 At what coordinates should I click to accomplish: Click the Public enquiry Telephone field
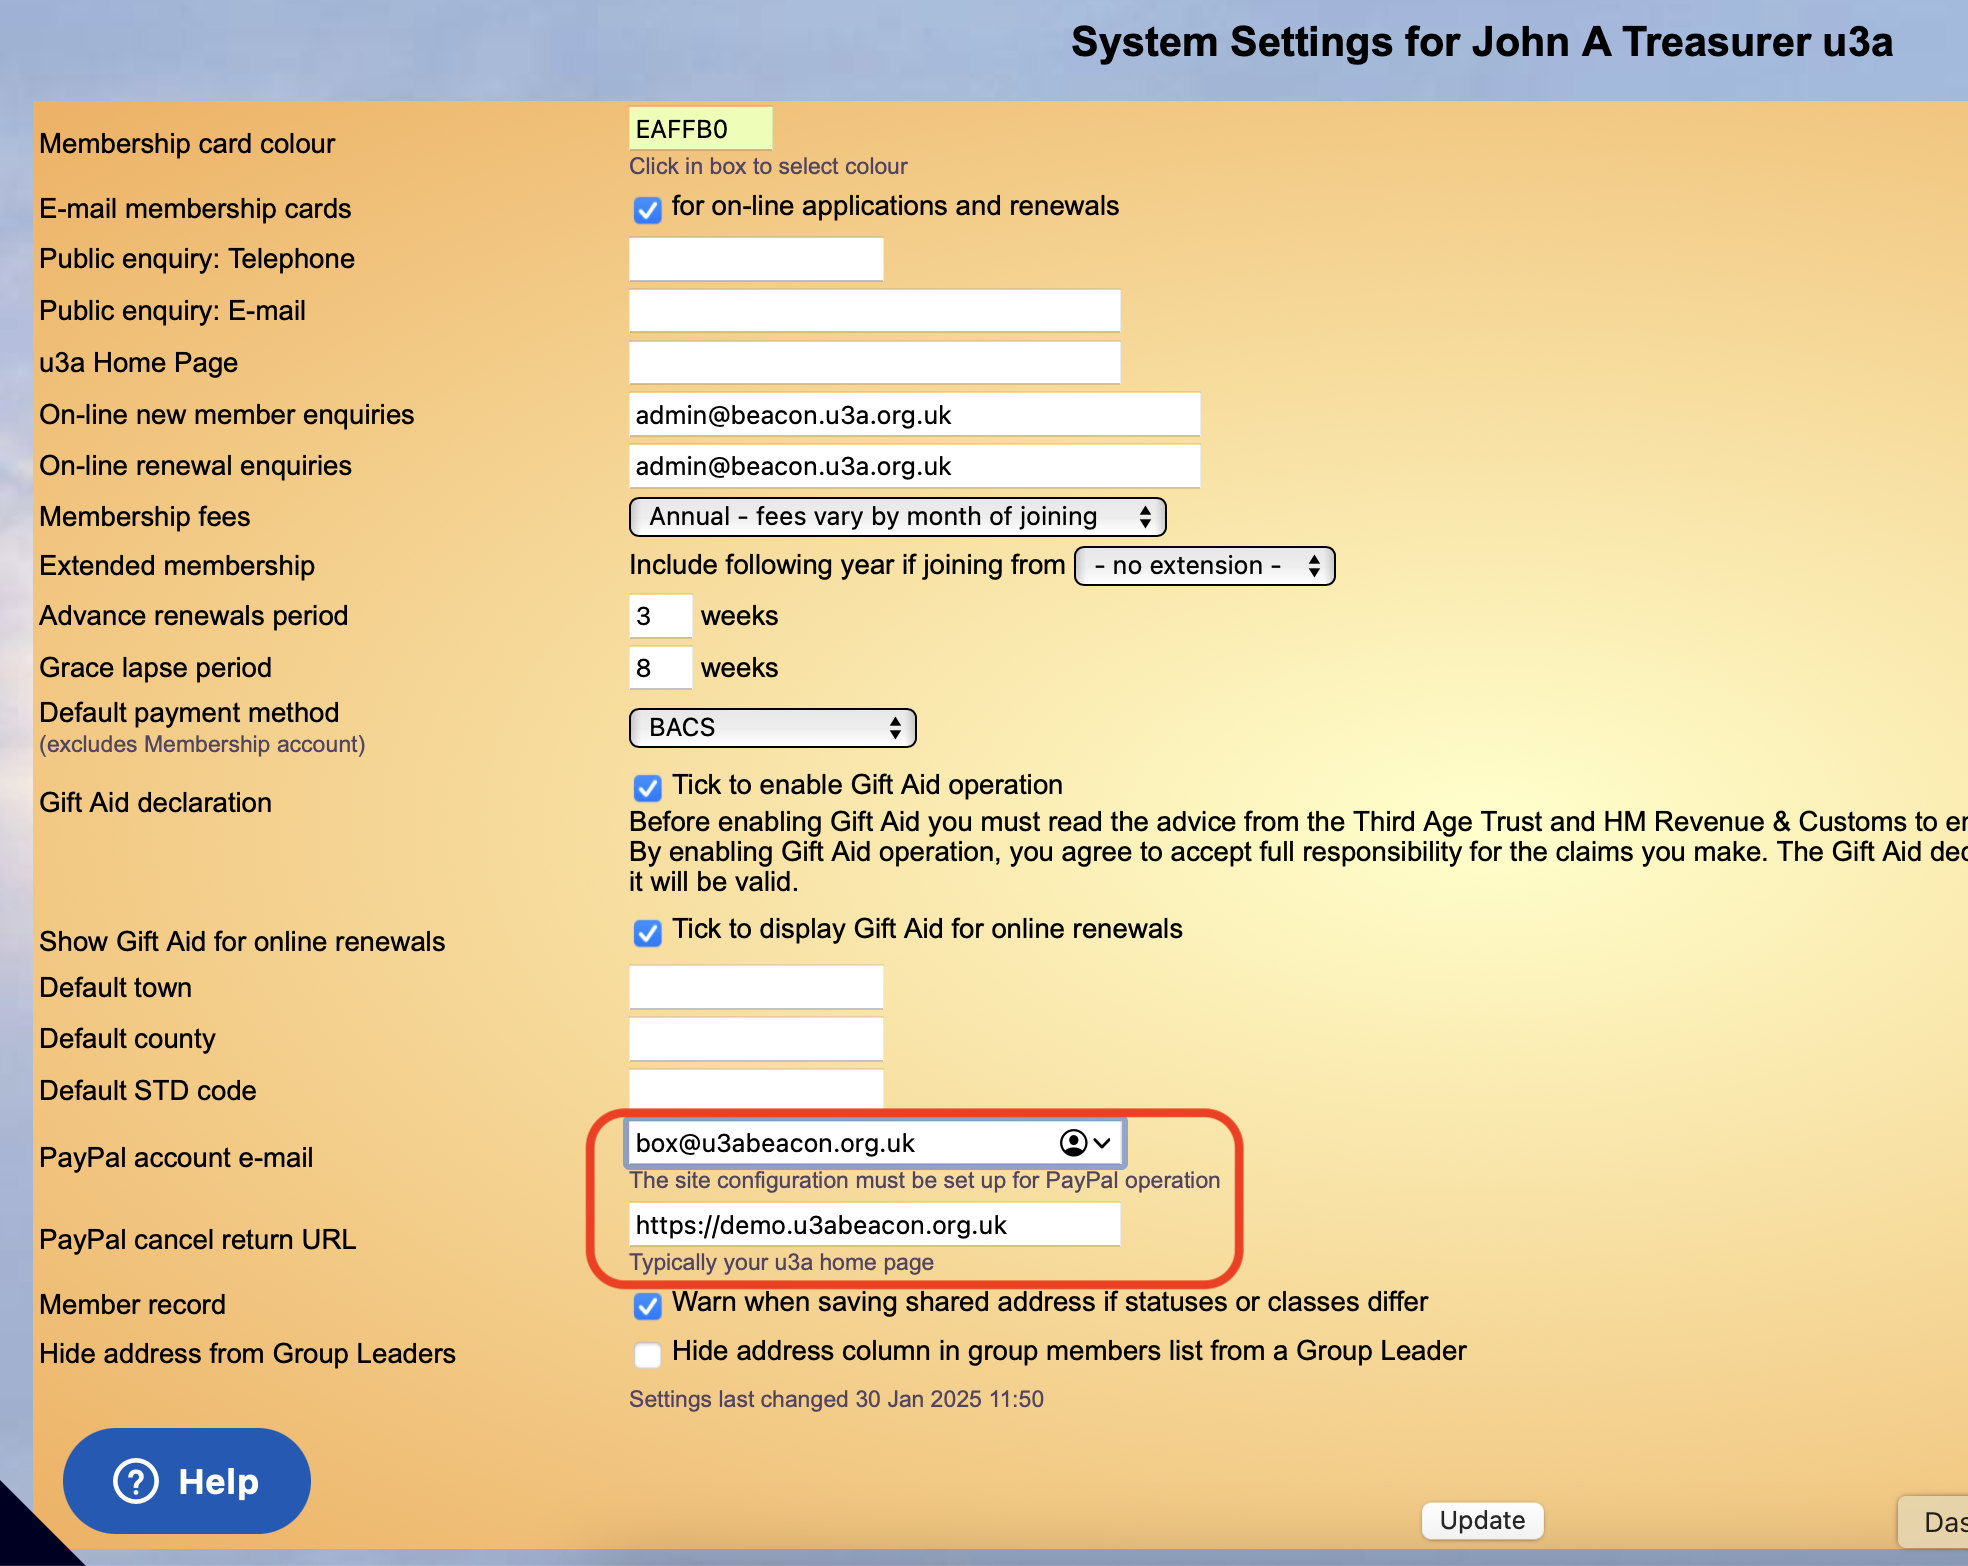[x=756, y=259]
